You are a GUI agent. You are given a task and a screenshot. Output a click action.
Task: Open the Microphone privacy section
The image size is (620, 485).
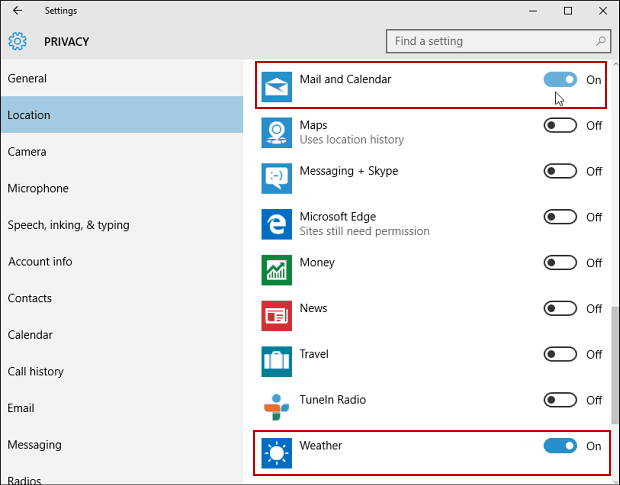tap(122, 188)
